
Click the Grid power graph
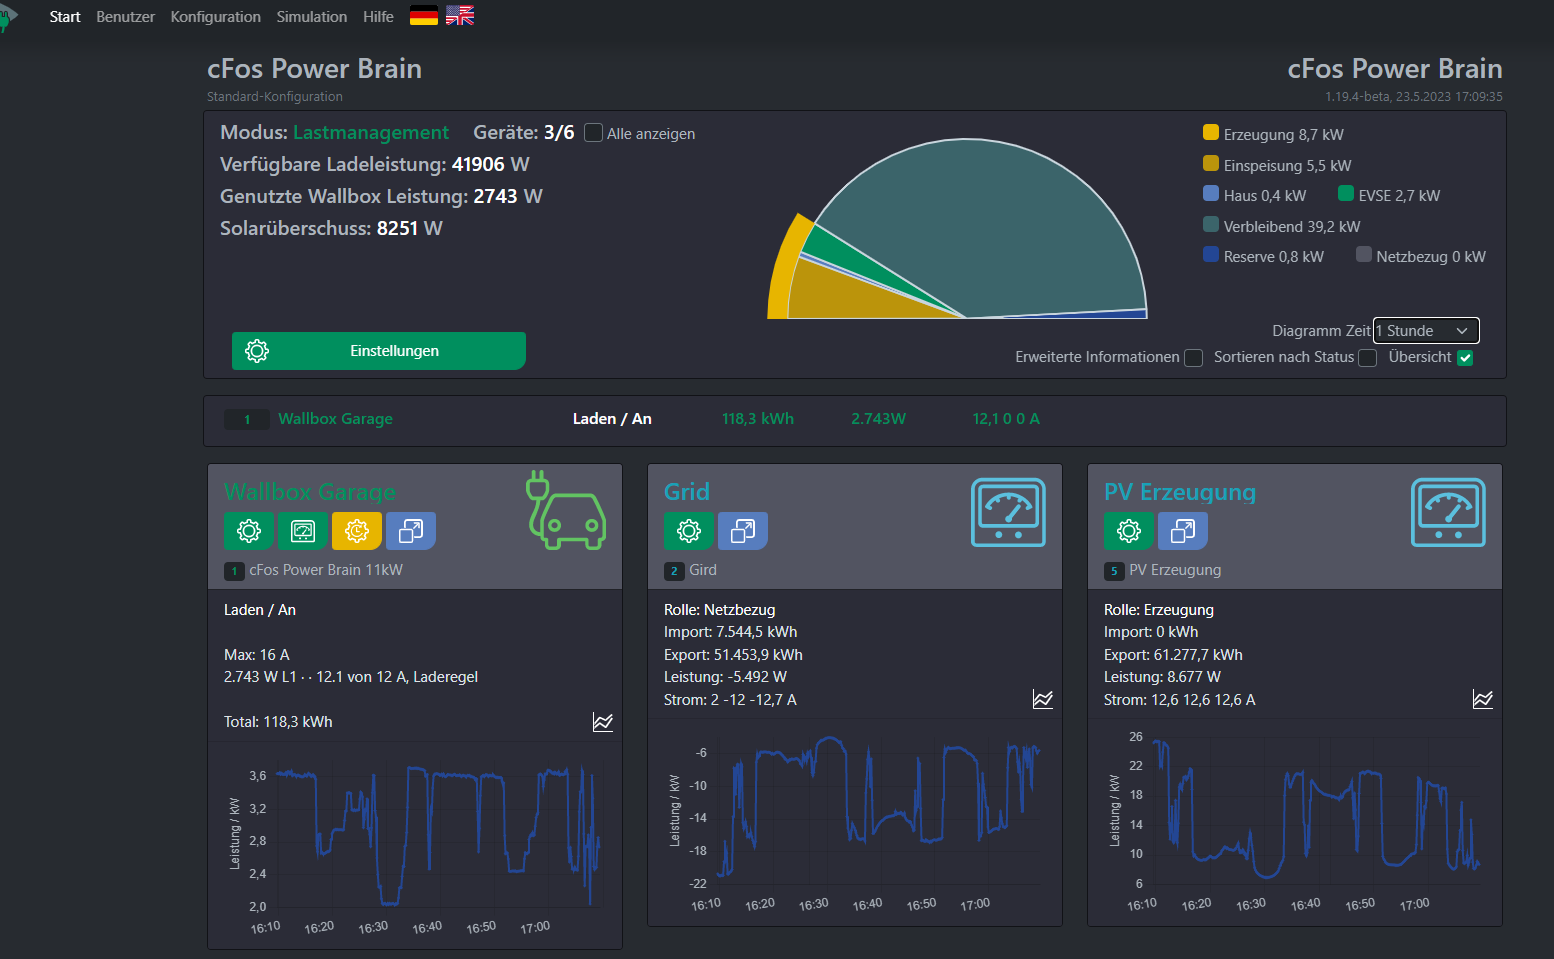[x=855, y=820]
